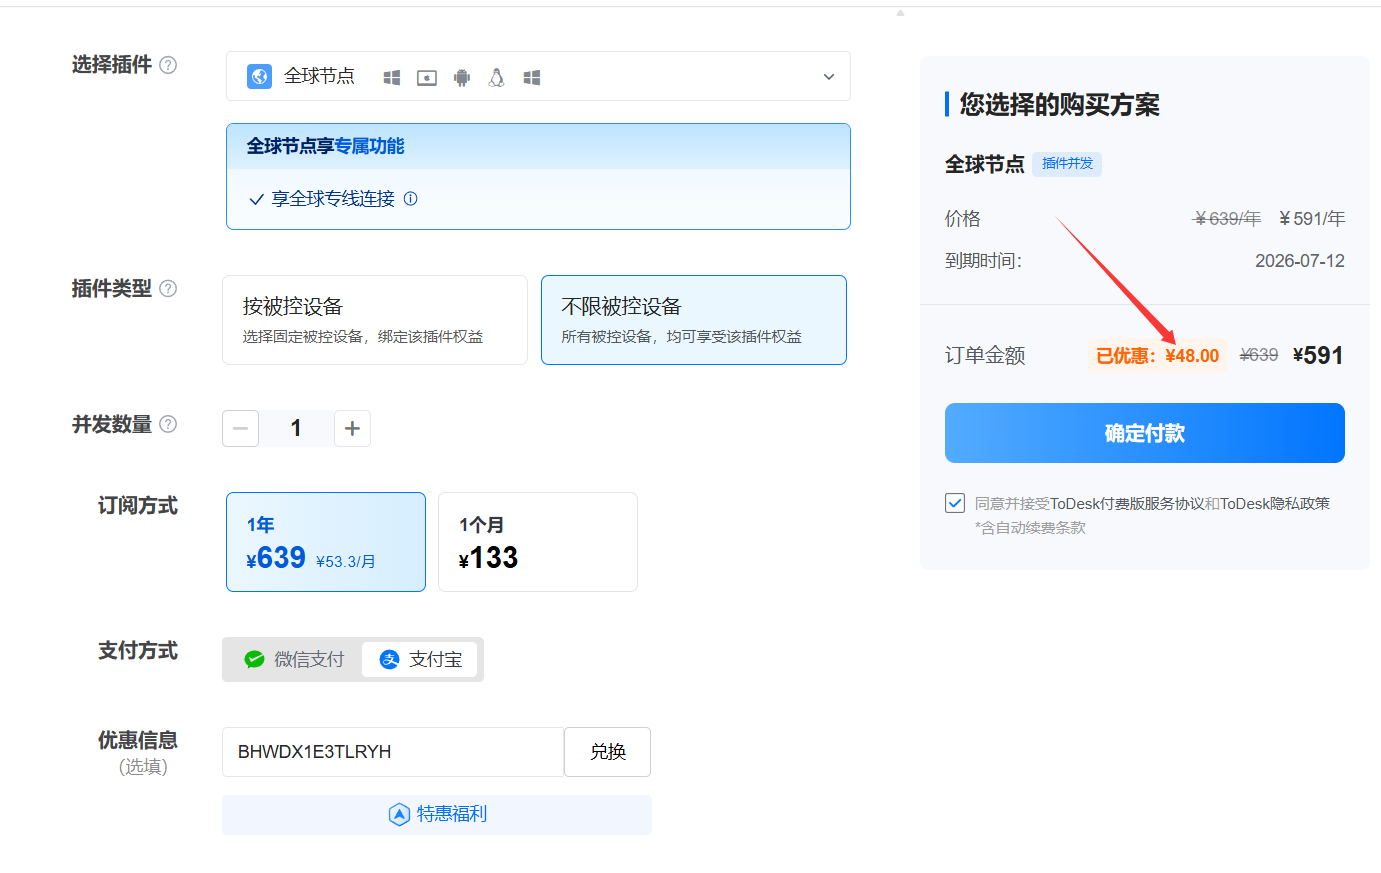Image resolution: width=1381 pixels, height=873 pixels.
Task: Click the expiry date 2026-07-12
Action: [x=1300, y=261]
